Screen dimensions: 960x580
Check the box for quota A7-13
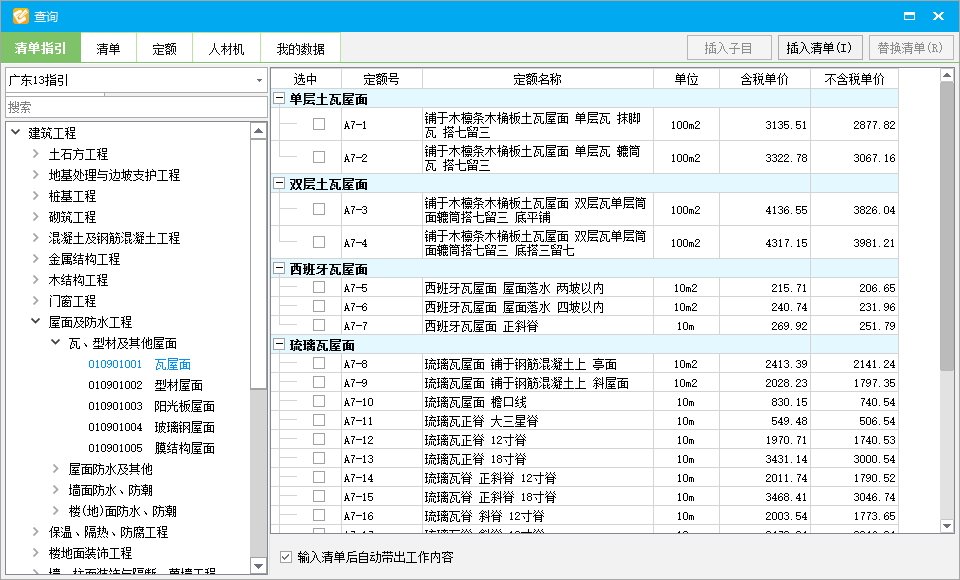point(319,458)
